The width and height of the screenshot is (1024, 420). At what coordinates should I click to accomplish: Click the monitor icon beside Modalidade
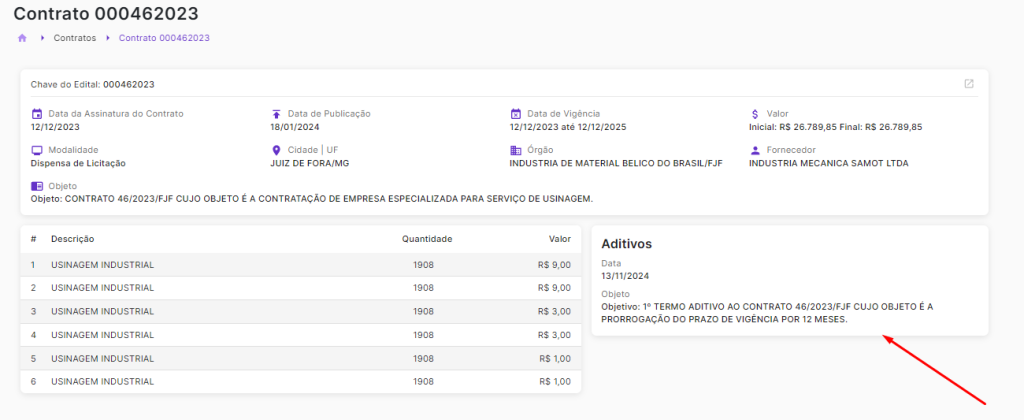point(37,150)
